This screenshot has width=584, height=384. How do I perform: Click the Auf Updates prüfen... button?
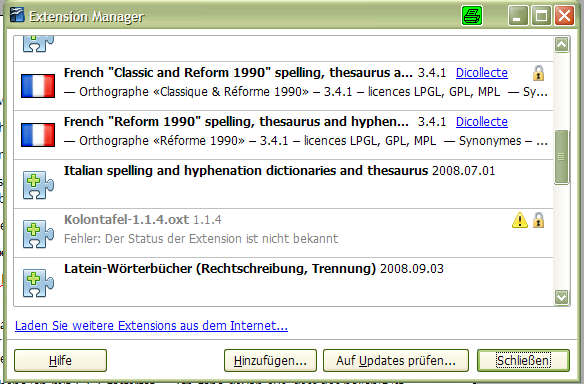click(396, 361)
